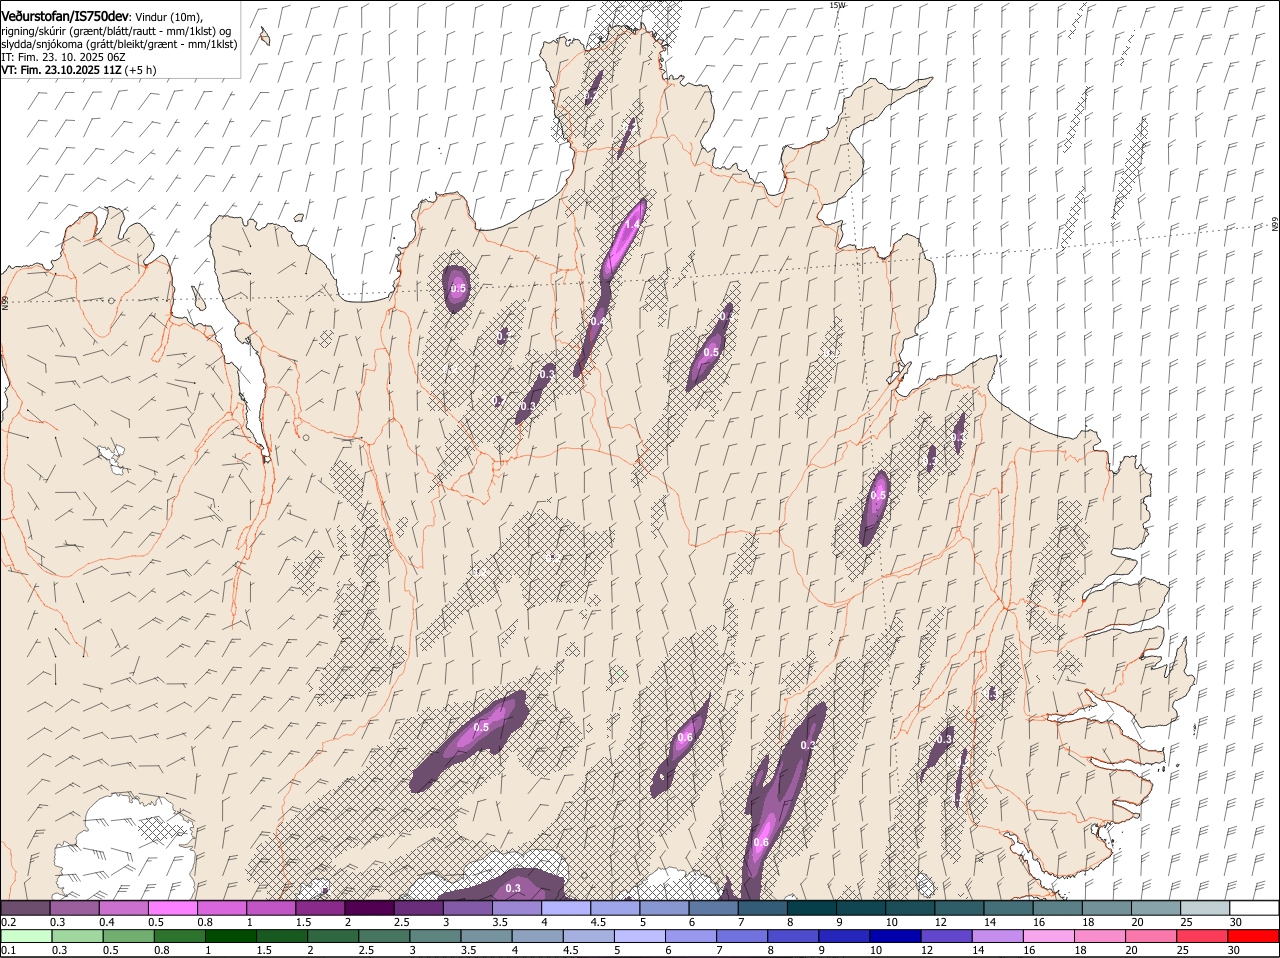
Task: Click the upper legend swatch starting at 0.4
Action: (124, 907)
